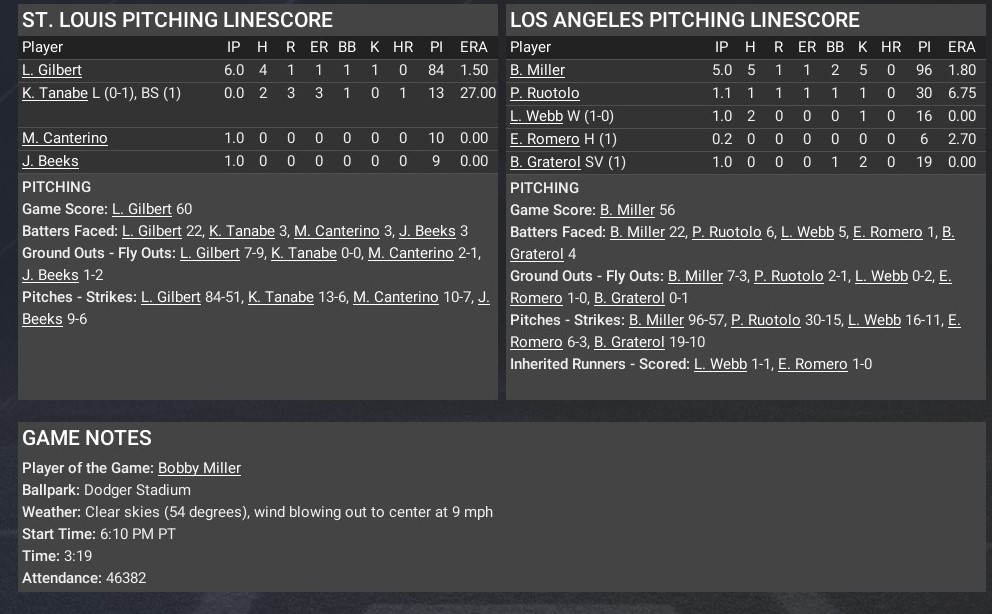
Task: Open B. Graterol in Los Angeles Pitches - Strikes
Action: point(629,342)
